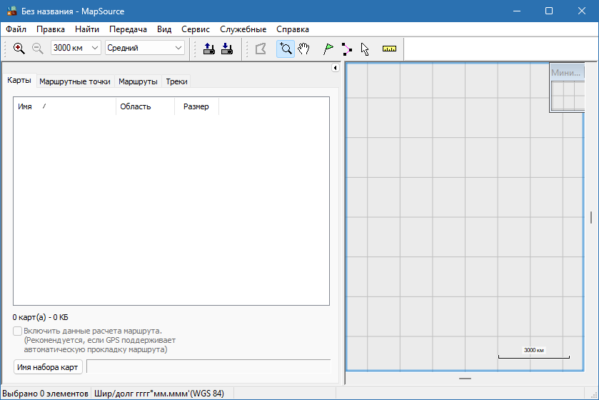Switch to the Маршруты tab
Viewport: 599px width, 400px height.
(138, 81)
